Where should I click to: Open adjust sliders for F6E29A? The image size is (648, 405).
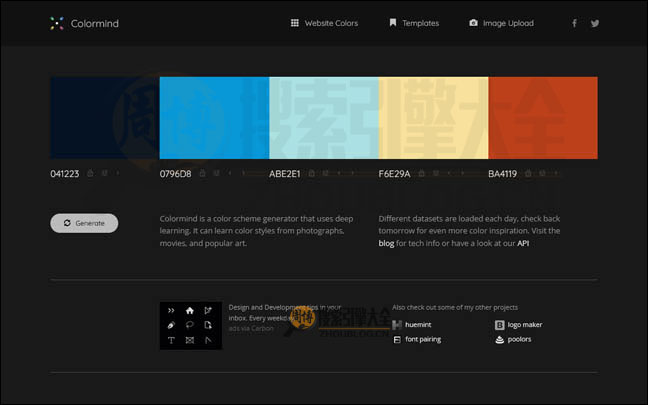[x=435, y=173]
